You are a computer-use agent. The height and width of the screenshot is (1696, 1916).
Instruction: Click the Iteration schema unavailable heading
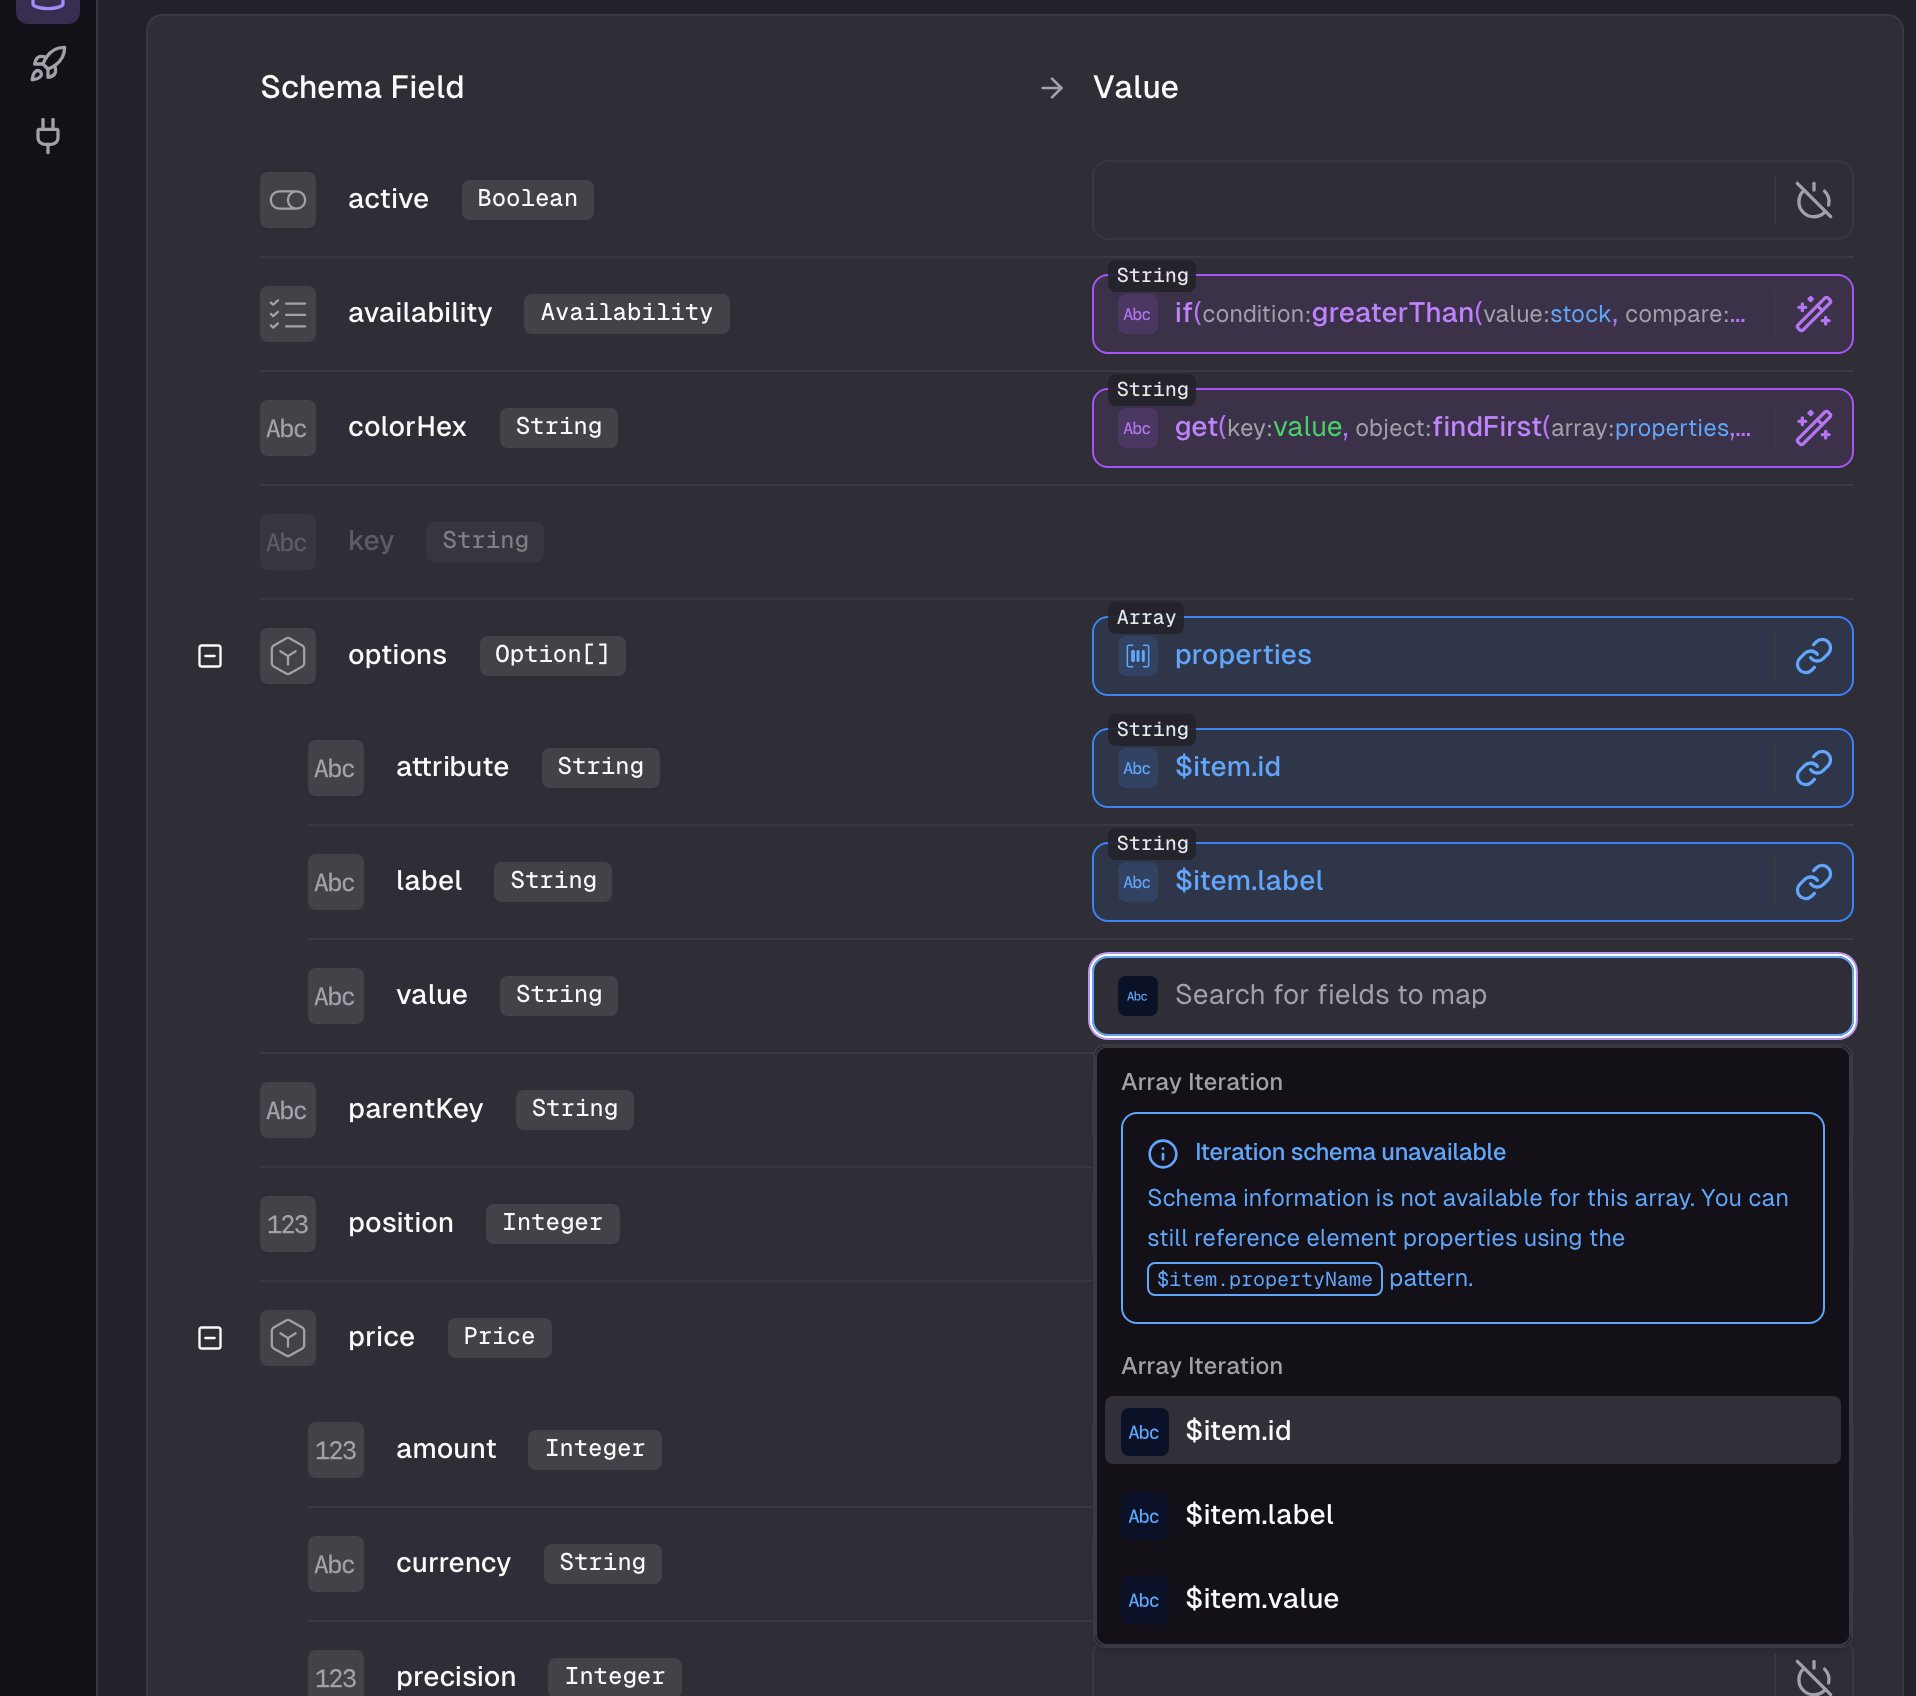[1350, 1152]
